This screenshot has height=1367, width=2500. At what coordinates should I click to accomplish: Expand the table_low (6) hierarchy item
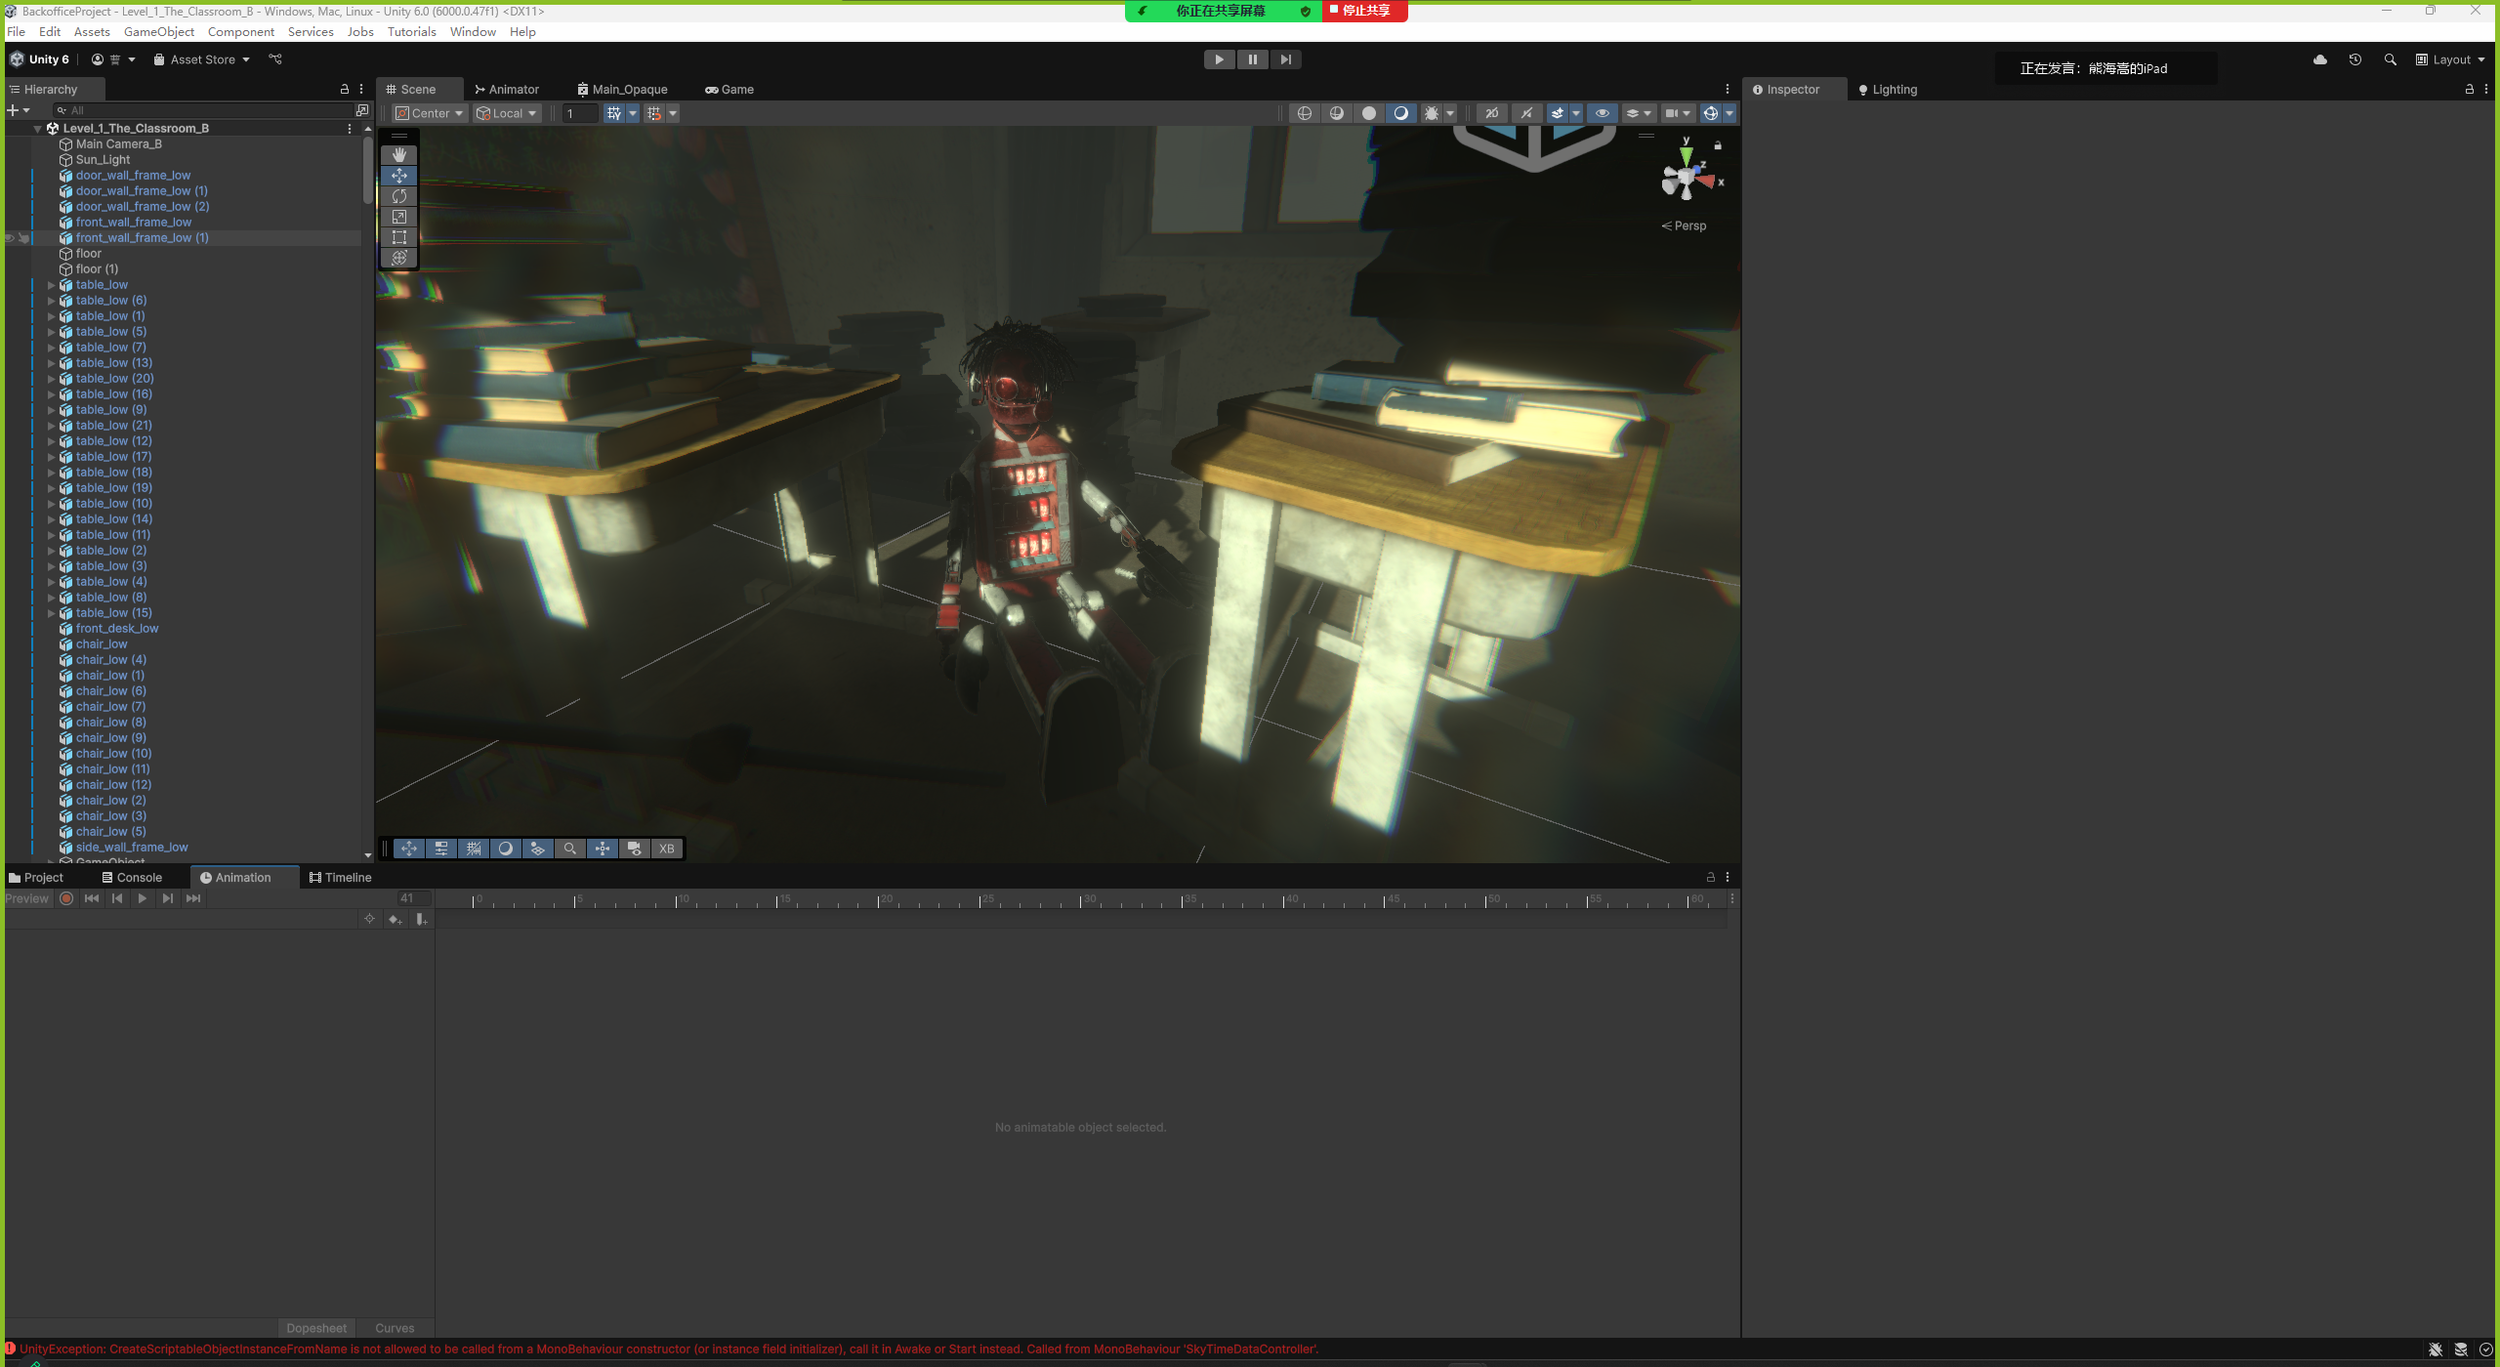(51, 301)
